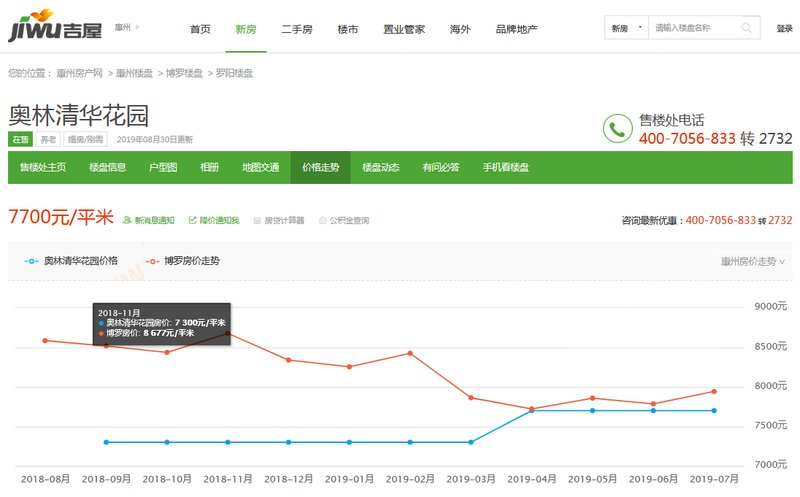Switch to the 地图交通 tab
This screenshot has width=800, height=497.
tap(260, 167)
